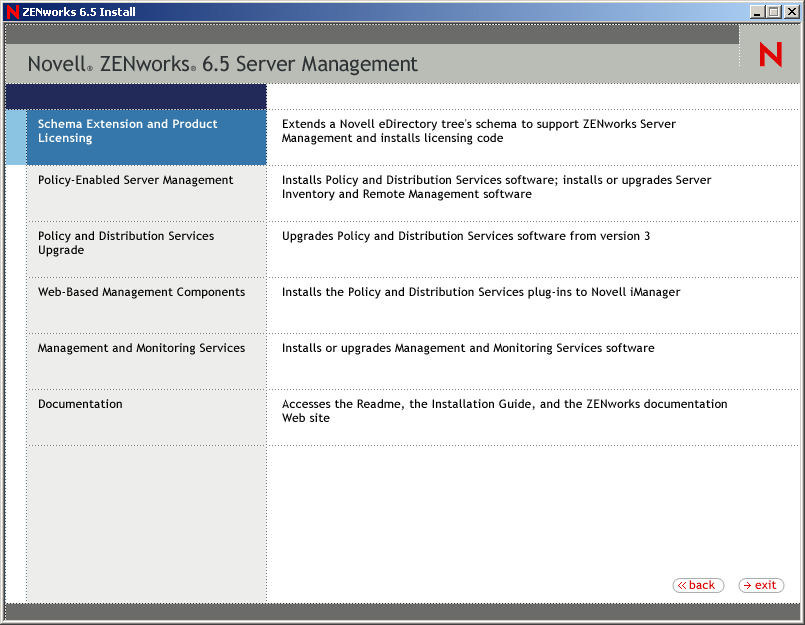Click the ZENworks documentation Web site description
The width and height of the screenshot is (805, 625).
click(x=505, y=410)
